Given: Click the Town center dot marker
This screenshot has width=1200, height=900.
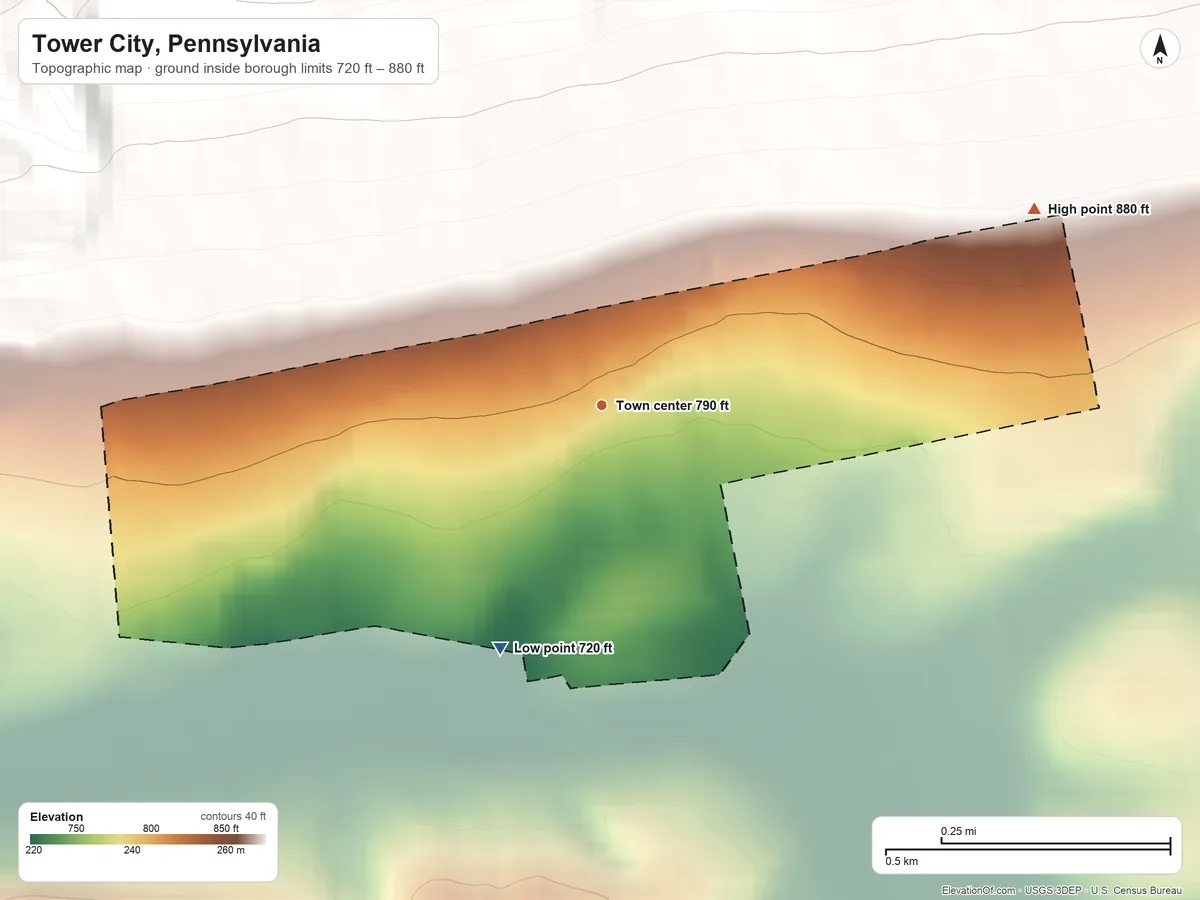Looking at the screenshot, I should [x=601, y=405].
